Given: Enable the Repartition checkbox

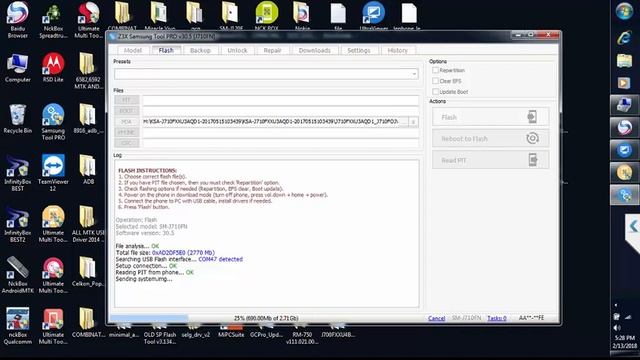Looking at the screenshot, I should (436, 70).
